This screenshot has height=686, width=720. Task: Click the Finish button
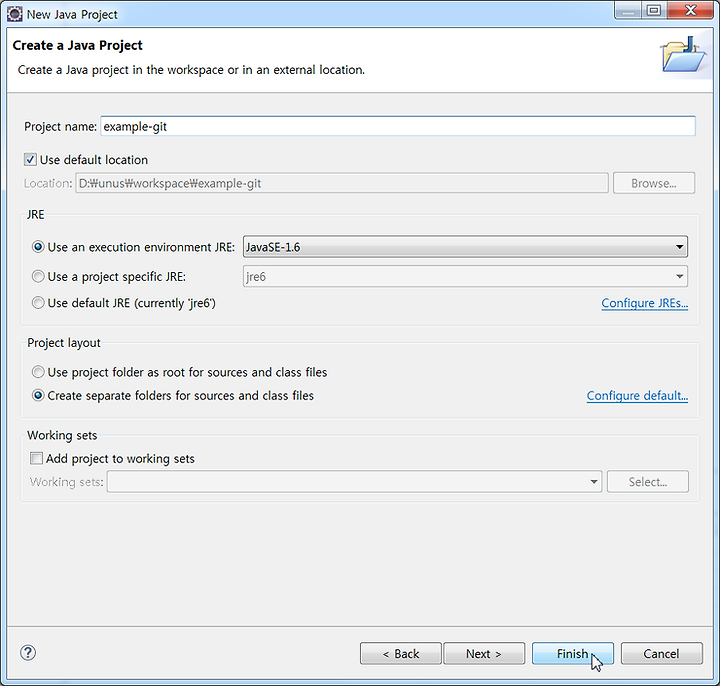[573, 653]
